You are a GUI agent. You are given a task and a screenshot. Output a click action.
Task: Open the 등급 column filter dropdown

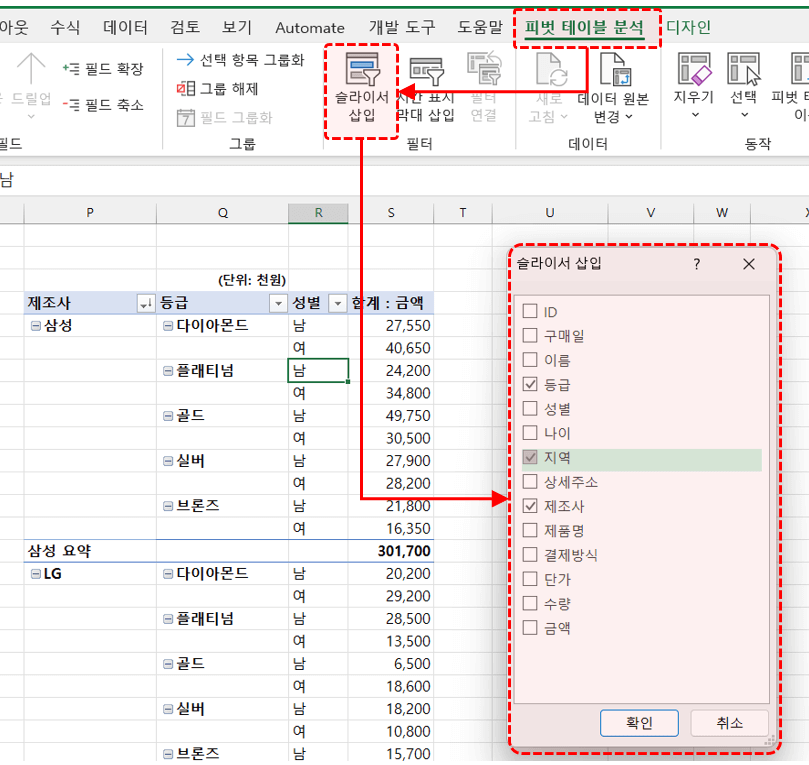tap(278, 303)
